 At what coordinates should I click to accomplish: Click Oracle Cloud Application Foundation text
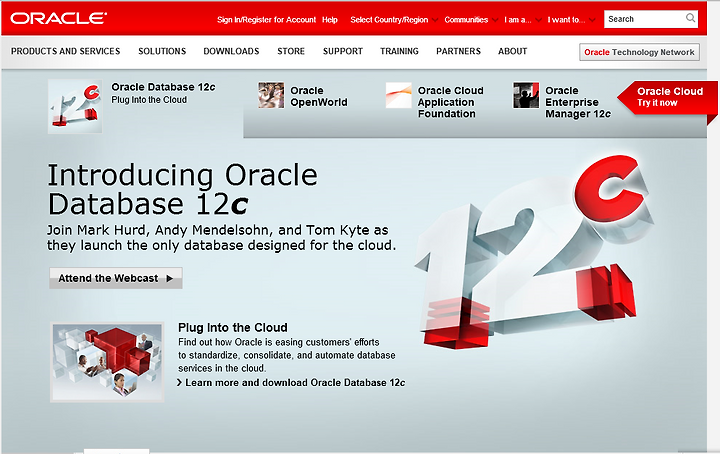click(x=450, y=102)
